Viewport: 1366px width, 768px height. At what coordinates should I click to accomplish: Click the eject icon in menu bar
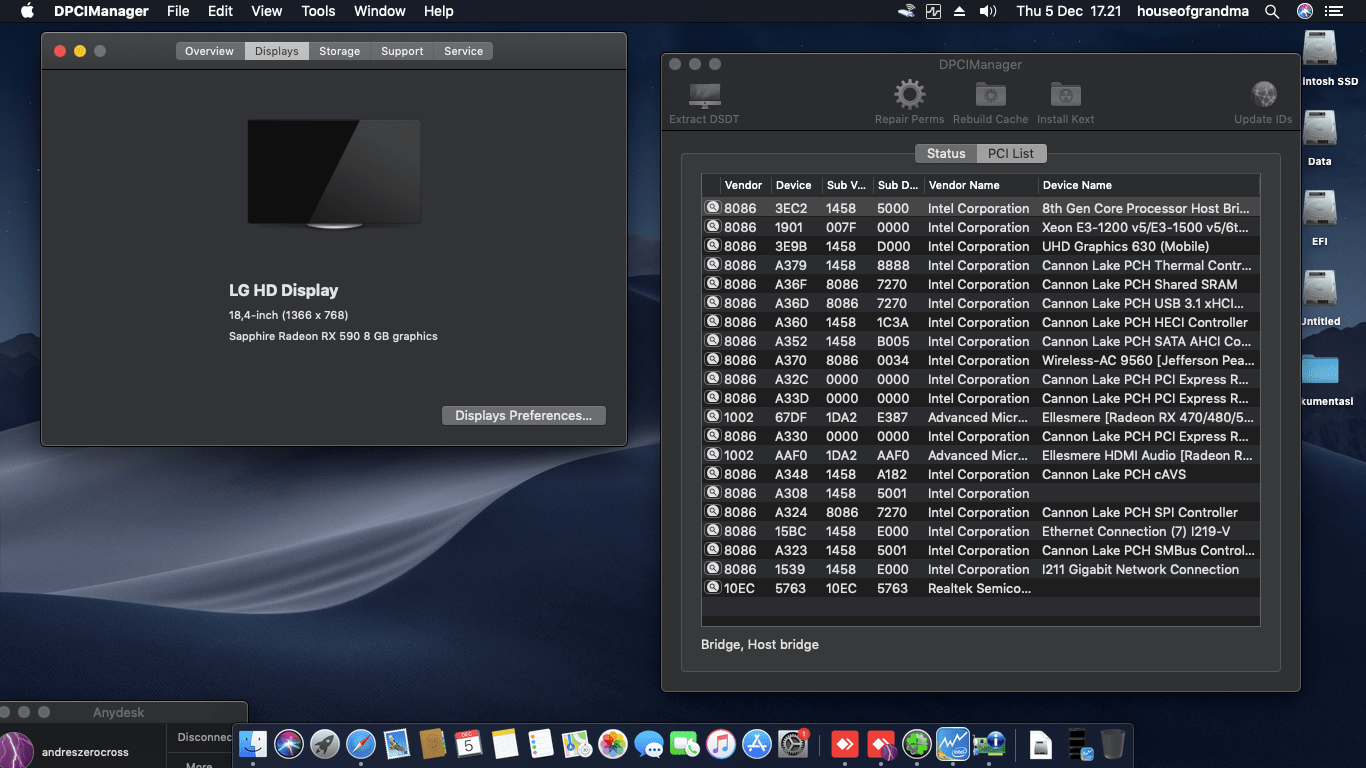960,11
